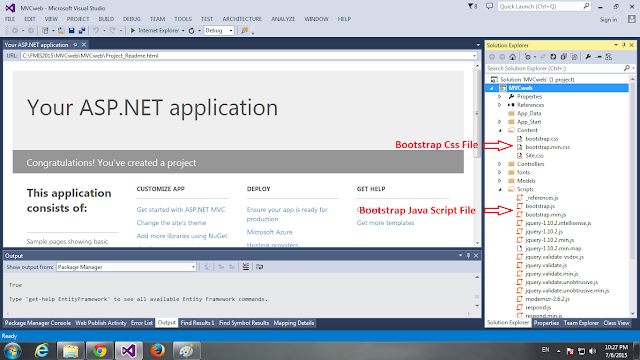Toggle auto-hide pin on Solution Explorer
The width and height of the screenshot is (640, 360).
pyautogui.click(x=624, y=45)
